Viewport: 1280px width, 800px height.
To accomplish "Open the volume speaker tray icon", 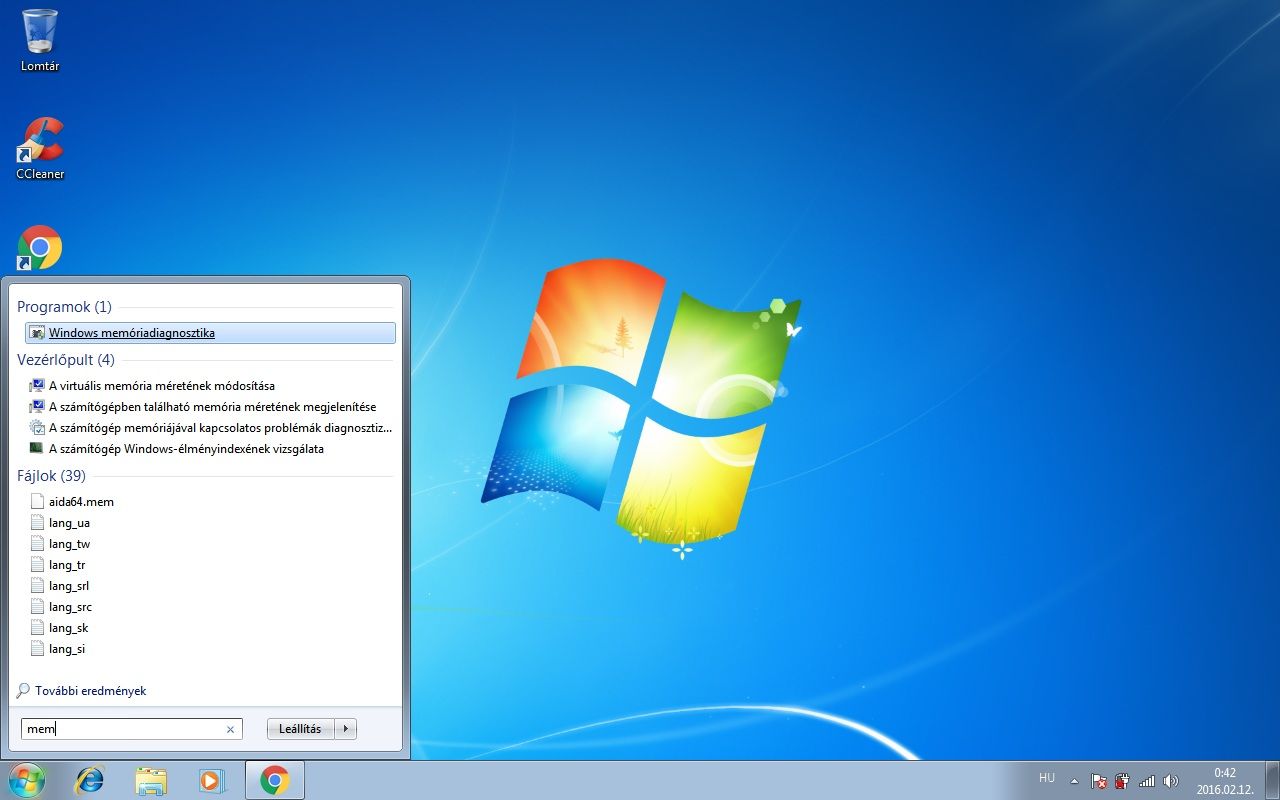I will coord(1170,781).
